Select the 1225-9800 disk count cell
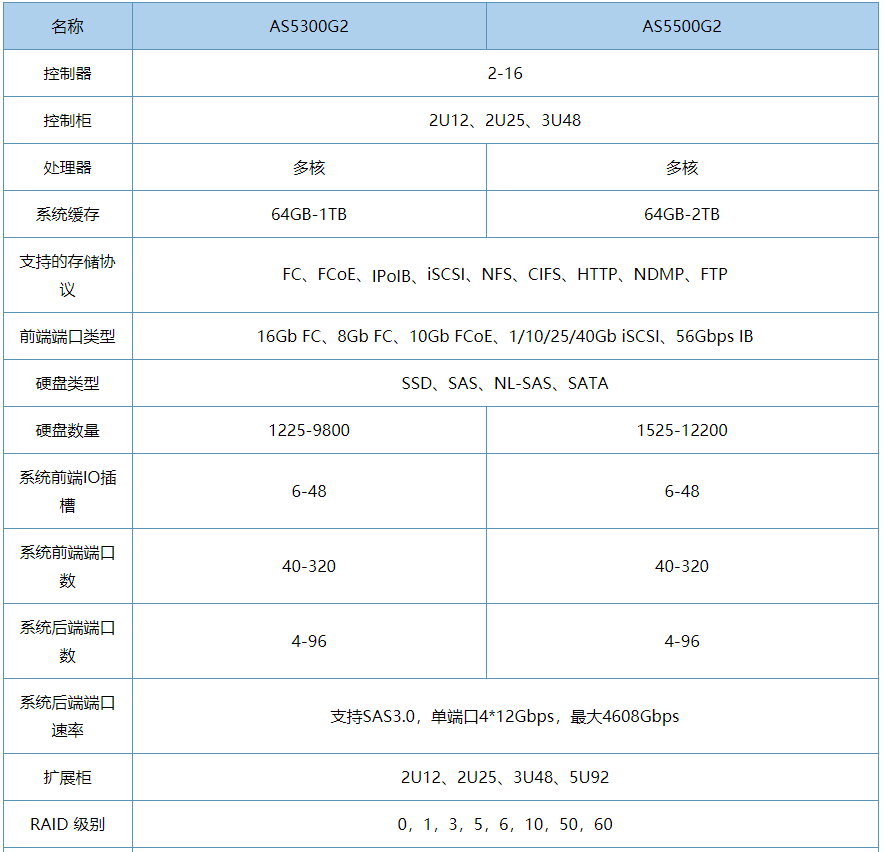Viewport: 885px width, 852px height. coord(308,430)
